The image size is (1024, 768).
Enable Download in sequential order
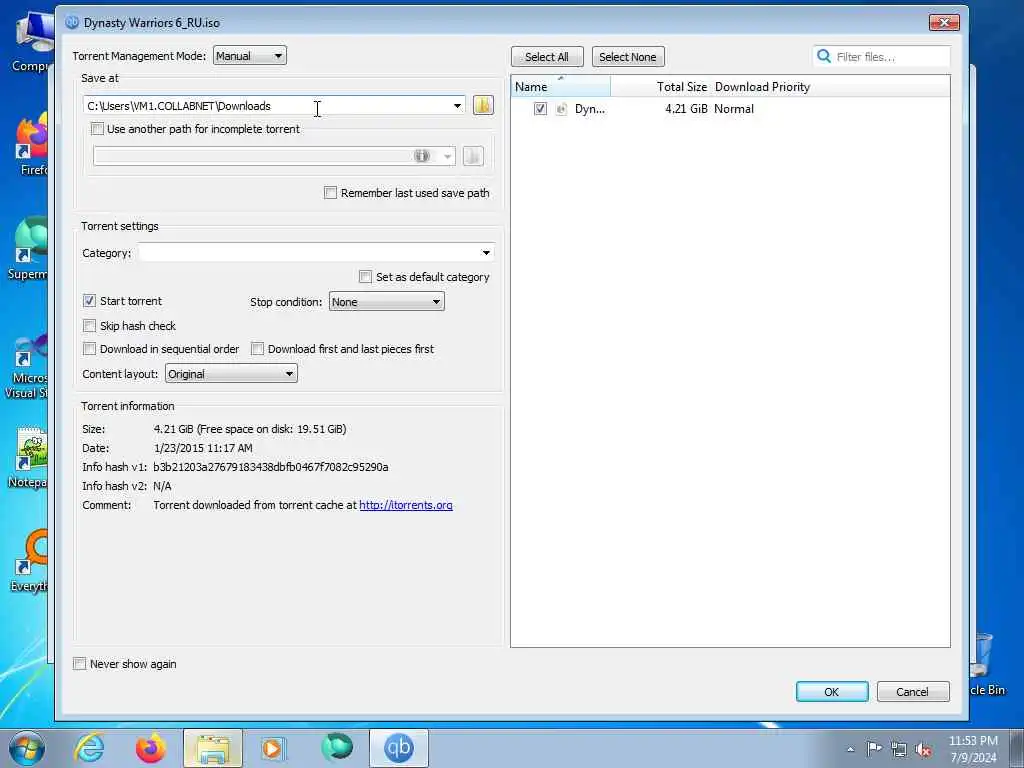point(89,349)
